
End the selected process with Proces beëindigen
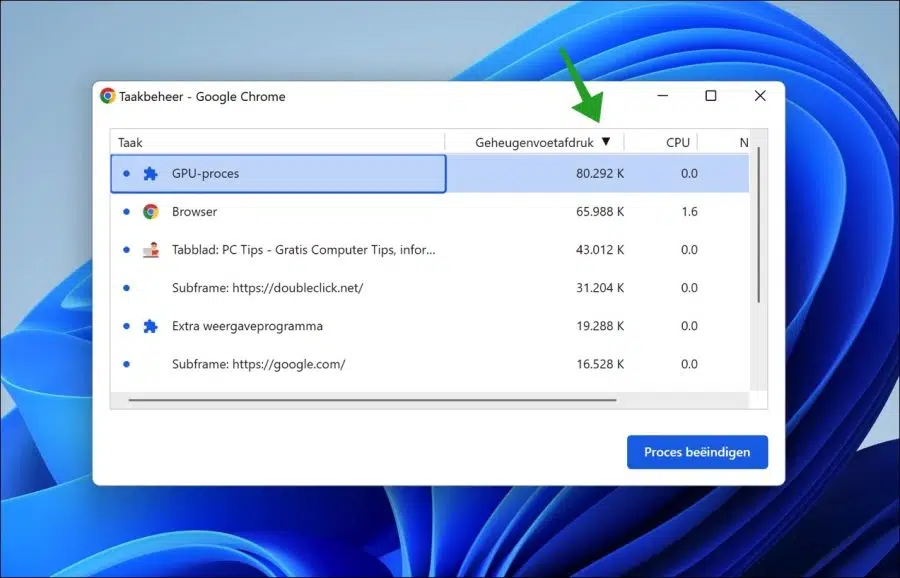pyautogui.click(x=697, y=452)
